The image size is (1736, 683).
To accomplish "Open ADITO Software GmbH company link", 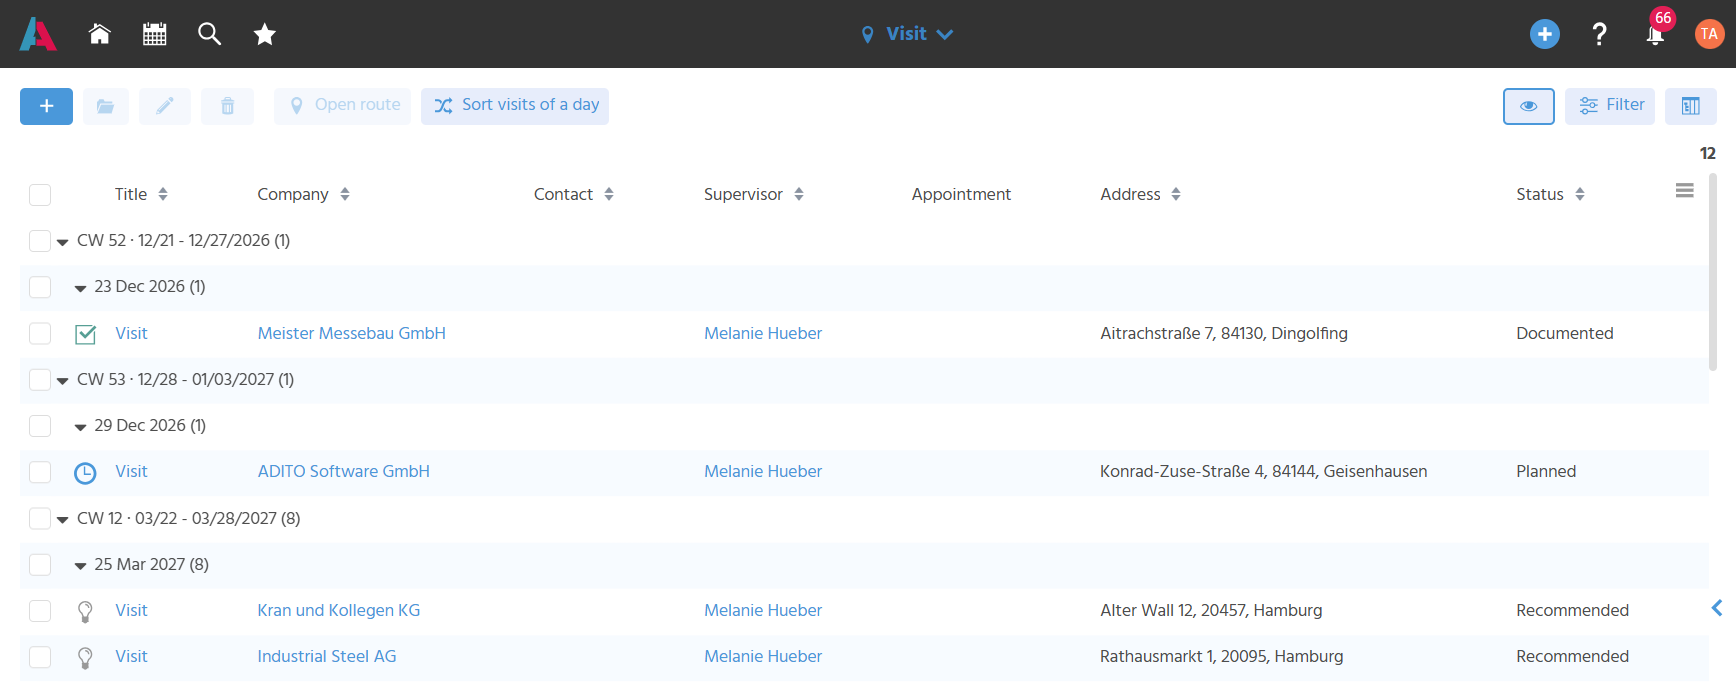I will tap(344, 471).
